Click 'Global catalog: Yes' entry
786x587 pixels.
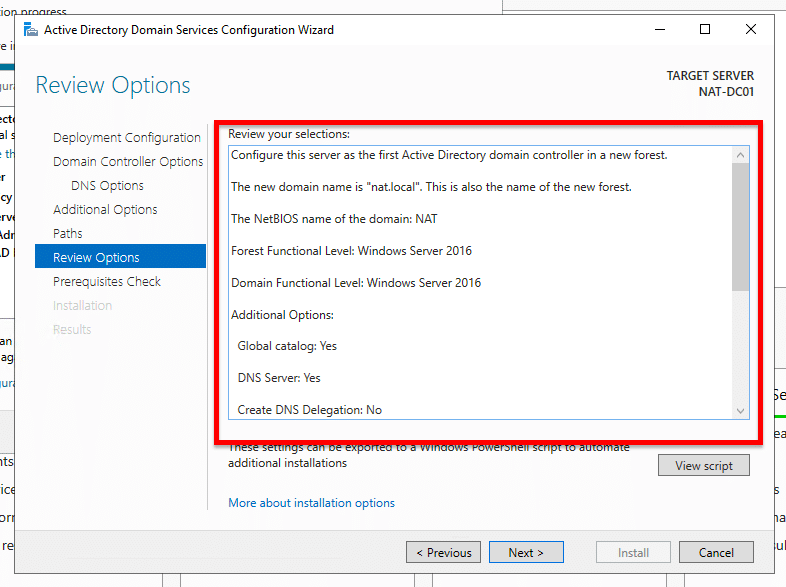coord(287,346)
